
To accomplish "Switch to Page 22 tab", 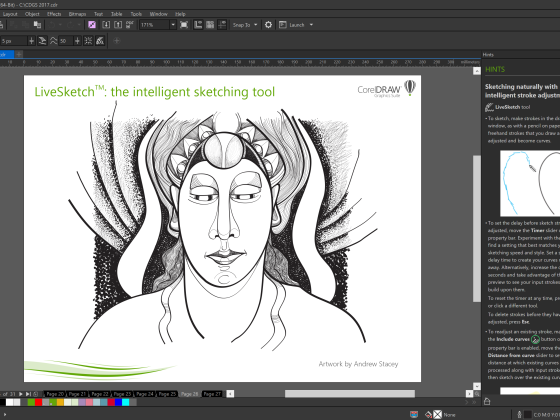I will (100, 394).
